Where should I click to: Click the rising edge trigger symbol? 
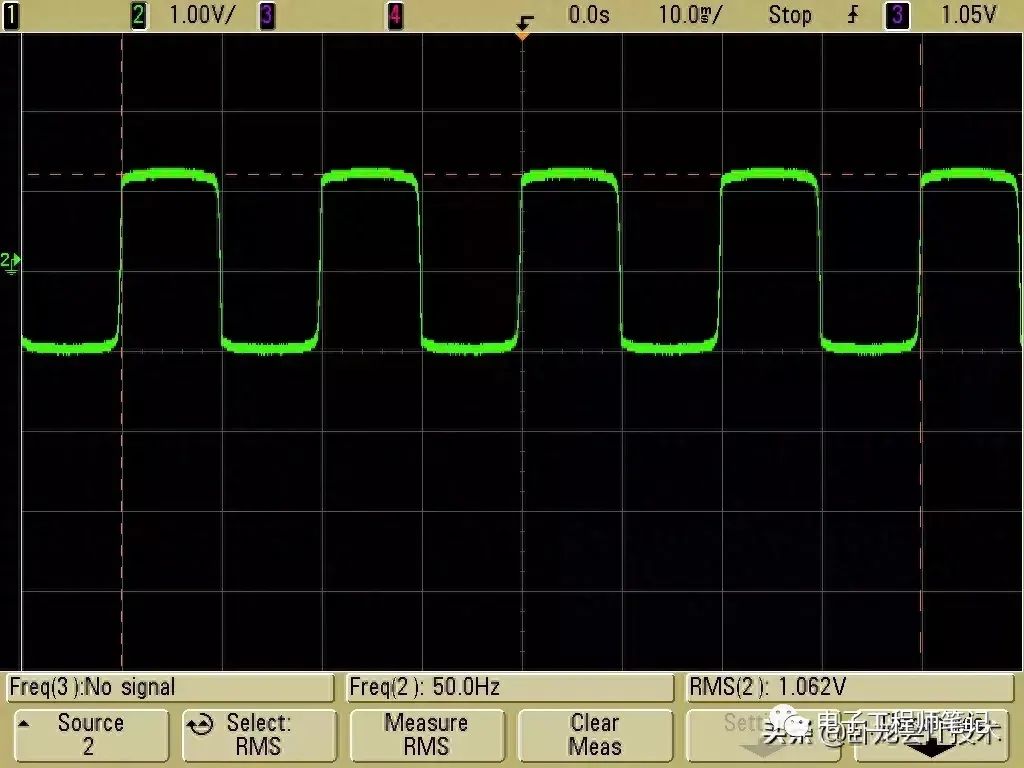[853, 15]
